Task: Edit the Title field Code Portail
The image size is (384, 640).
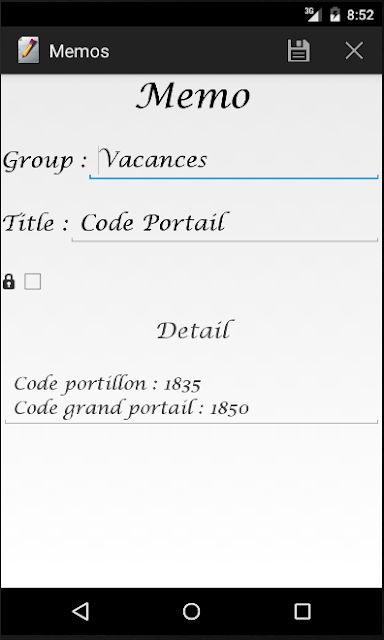Action: click(225, 224)
